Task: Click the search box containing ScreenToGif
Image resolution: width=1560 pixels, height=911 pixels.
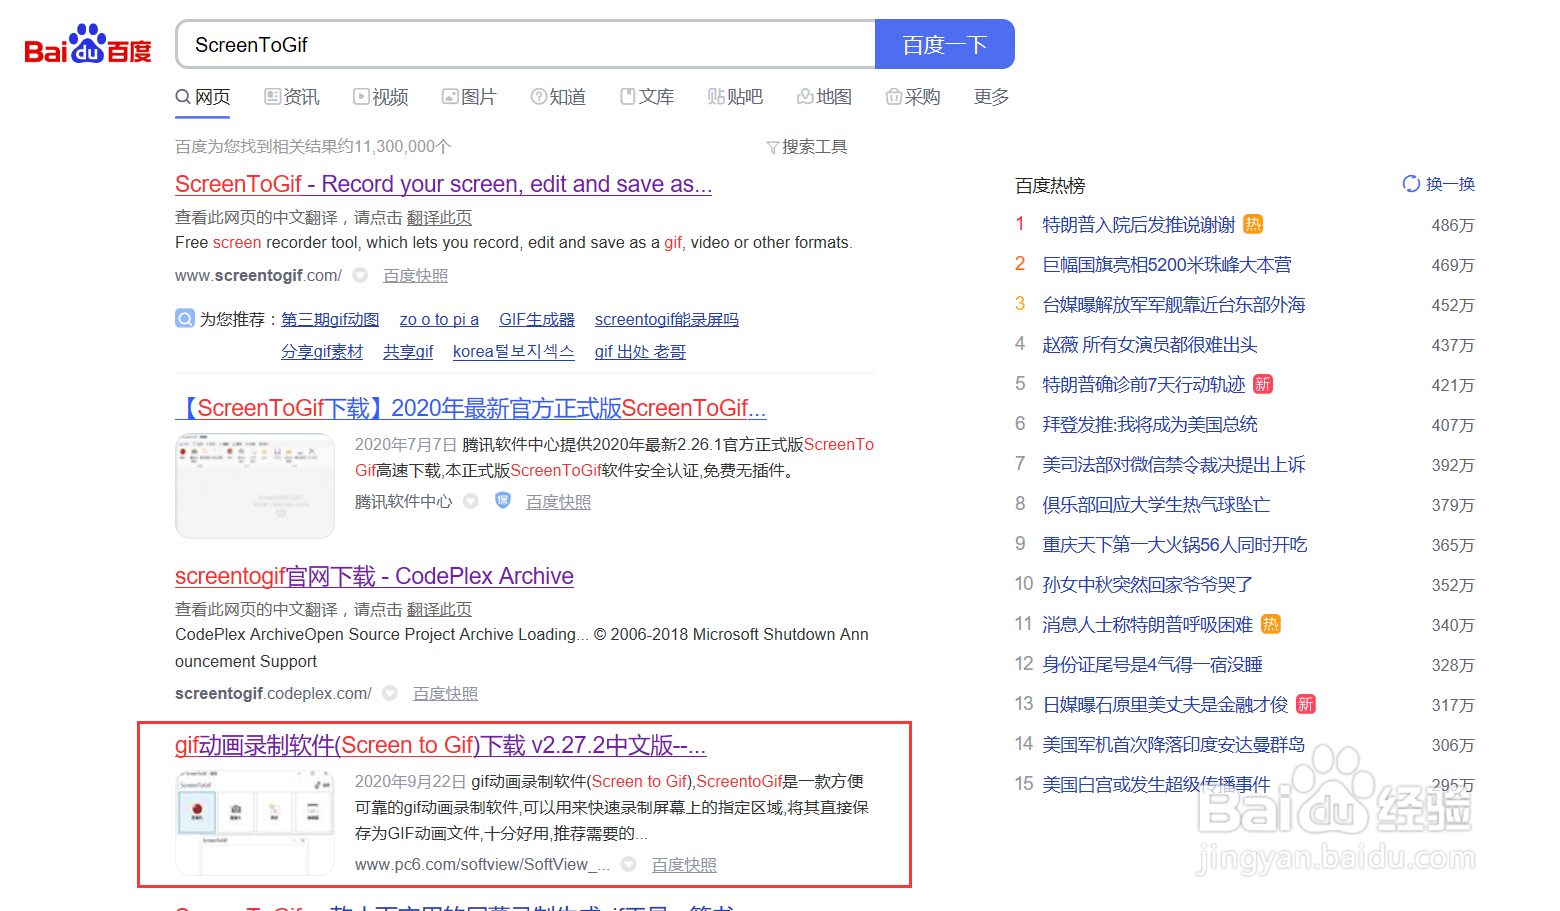Action: click(x=526, y=44)
